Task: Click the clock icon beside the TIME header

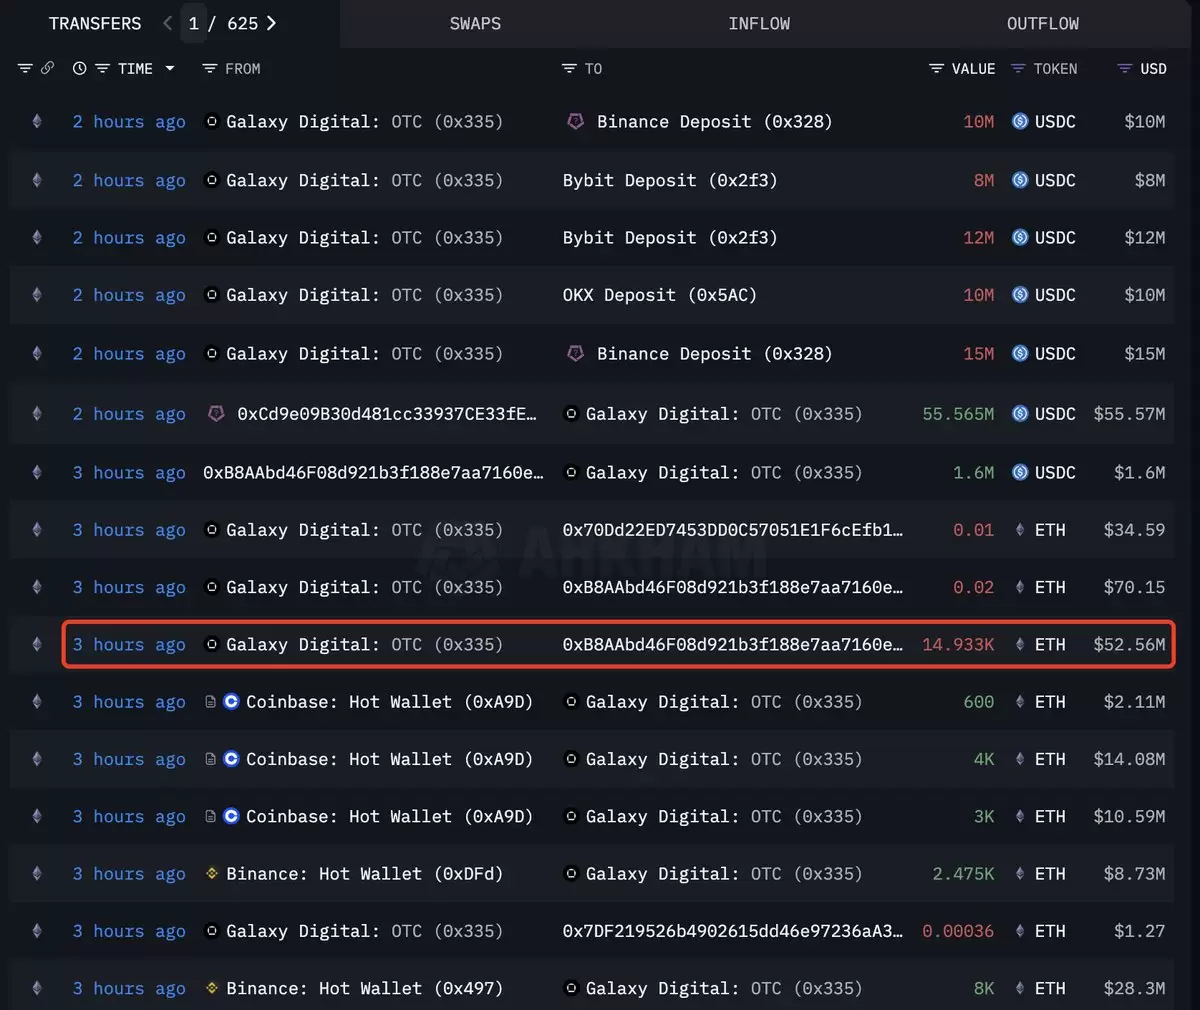Action: pyautogui.click(x=80, y=69)
